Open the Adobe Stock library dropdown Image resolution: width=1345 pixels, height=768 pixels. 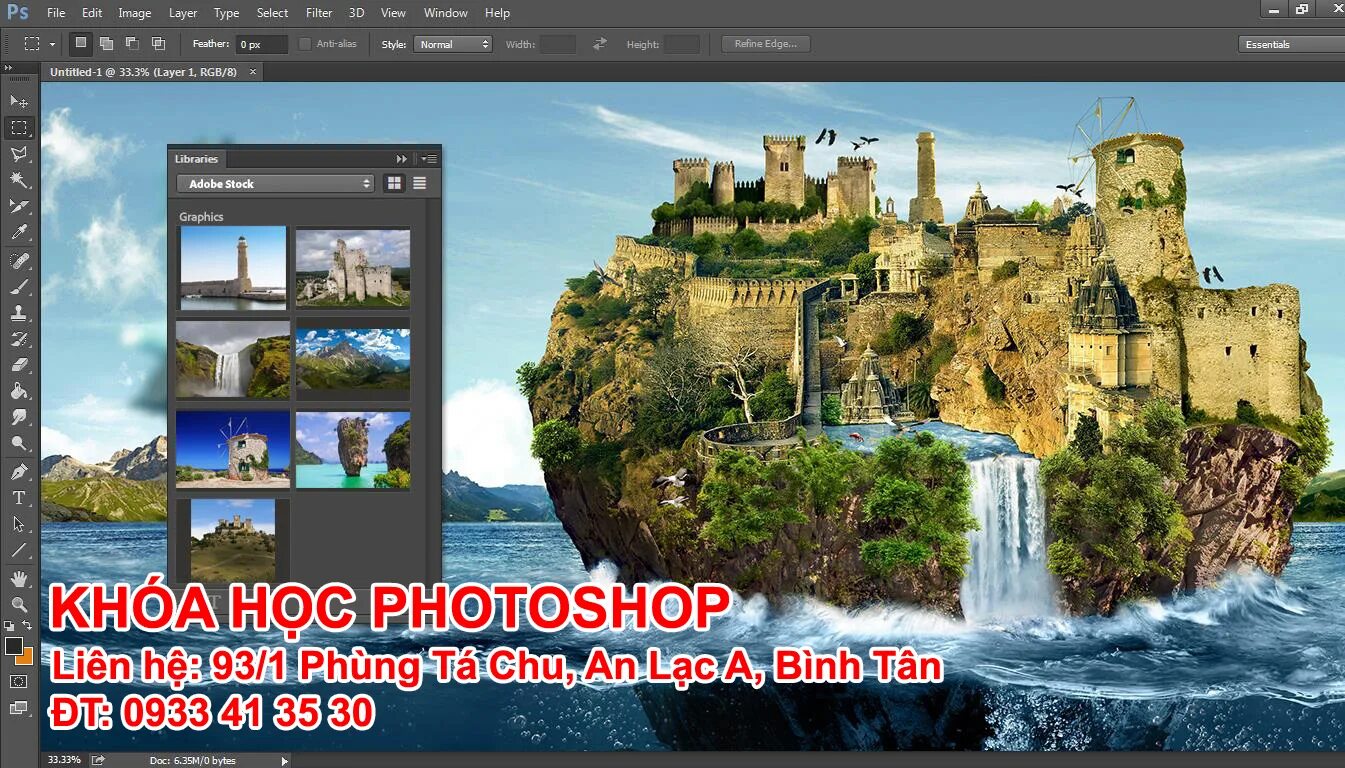point(275,184)
